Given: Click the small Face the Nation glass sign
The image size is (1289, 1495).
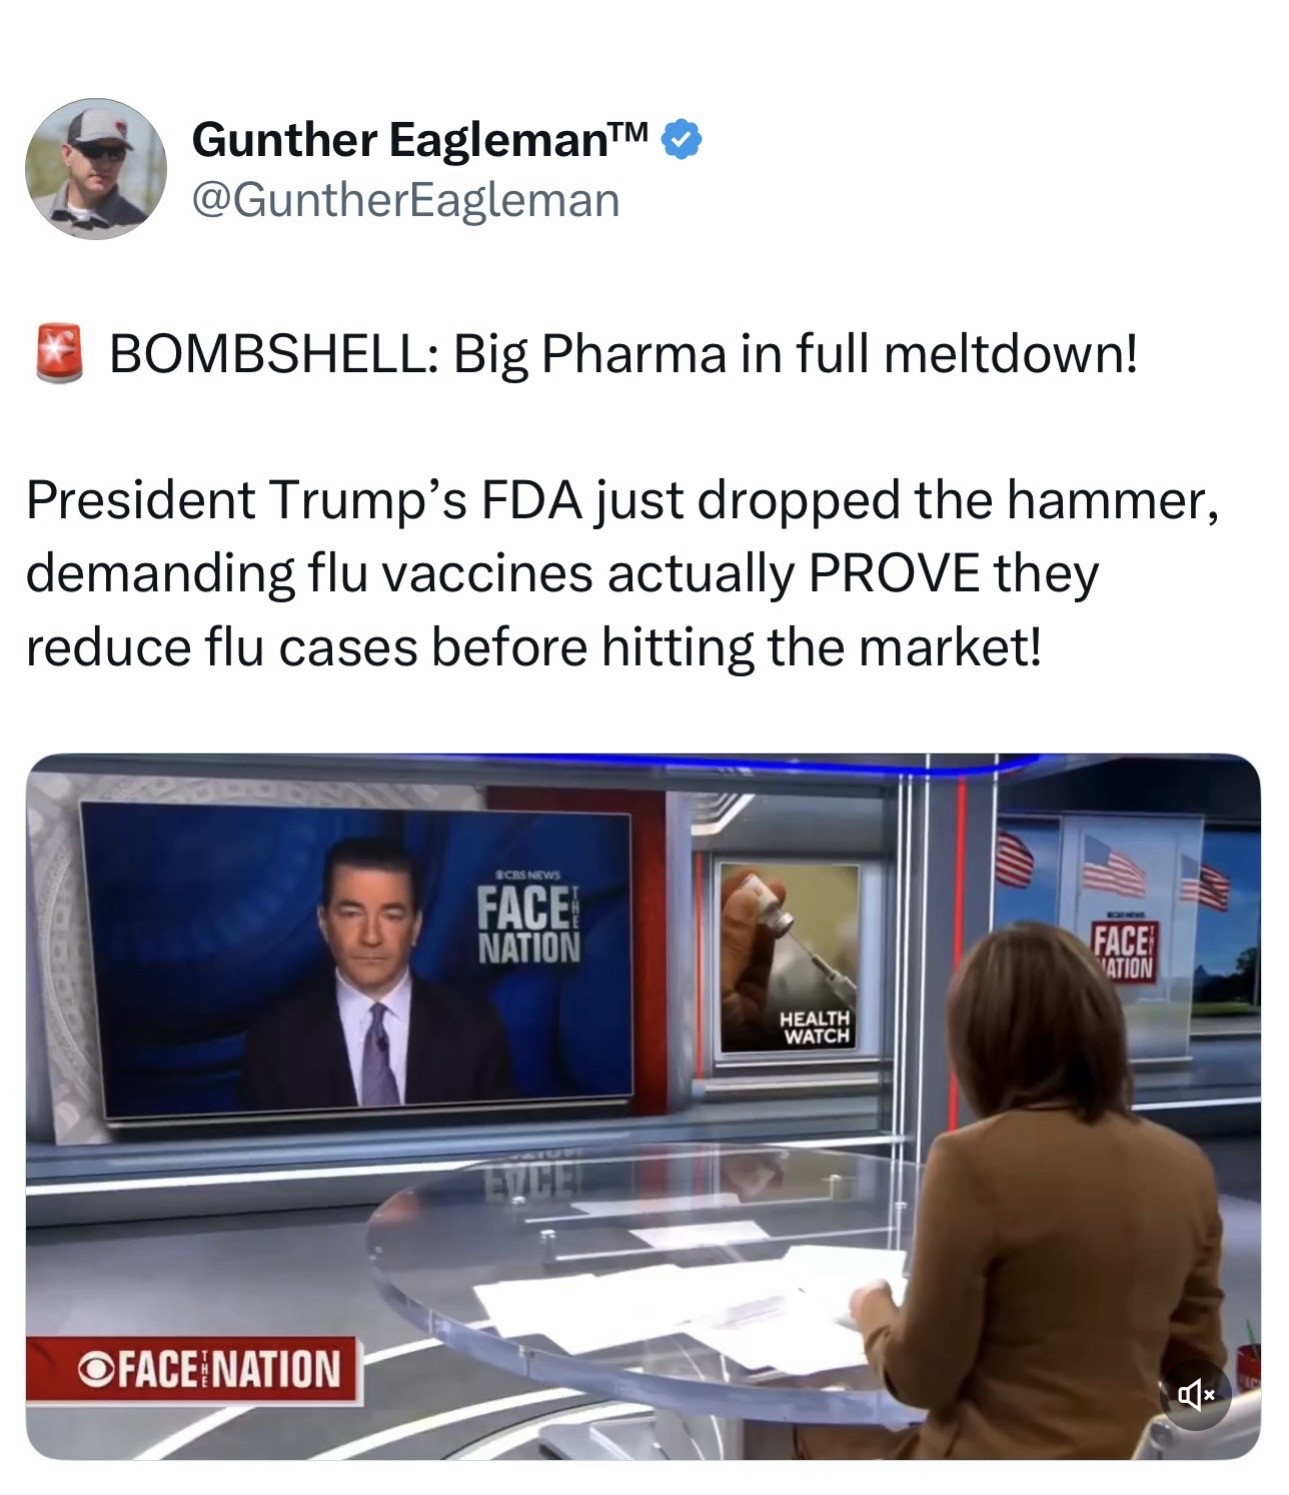Looking at the screenshot, I should (x=1124, y=948).
